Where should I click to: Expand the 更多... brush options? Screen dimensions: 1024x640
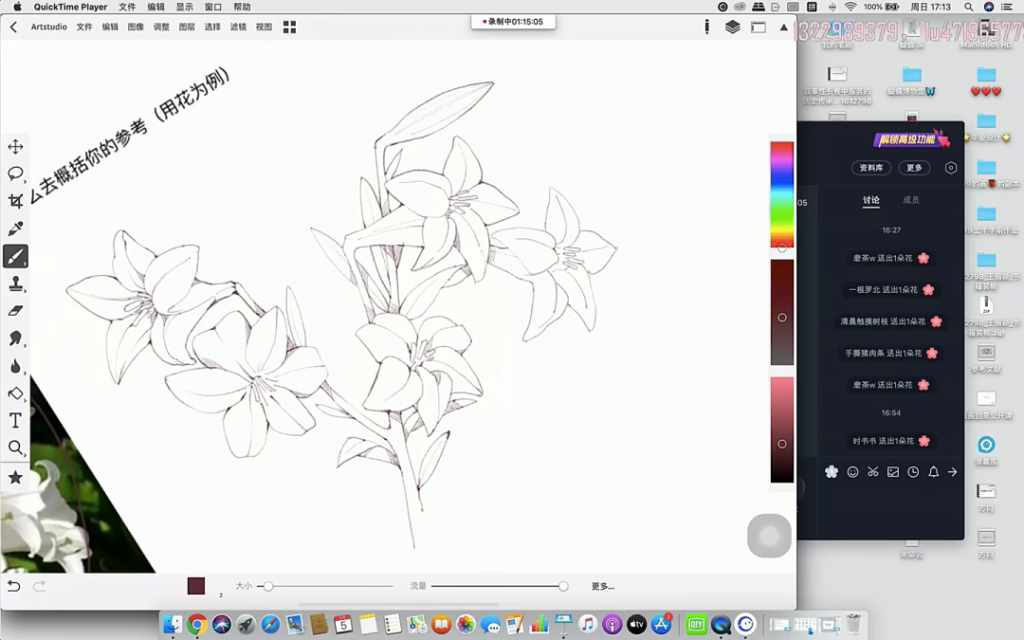tap(602, 586)
